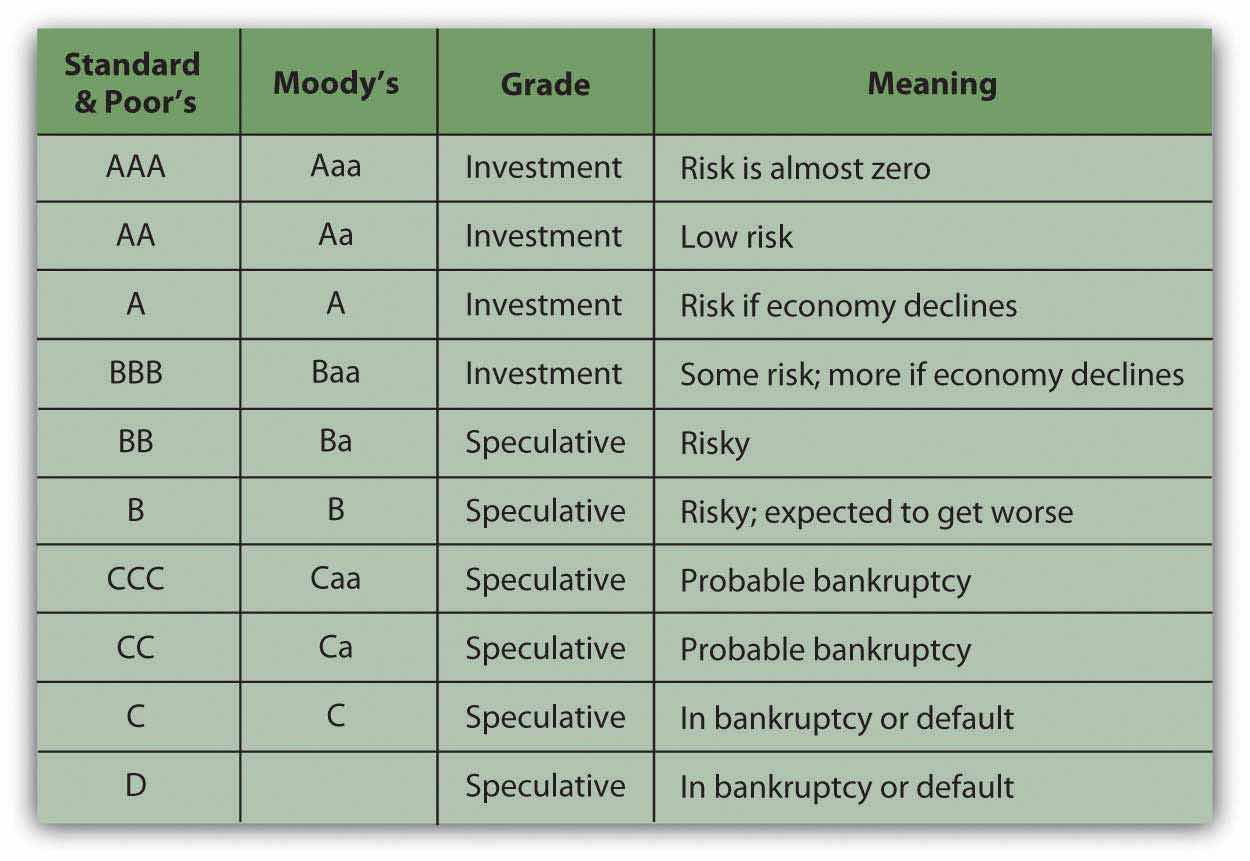Select "Some risk; more if economy declines"

pos(931,374)
